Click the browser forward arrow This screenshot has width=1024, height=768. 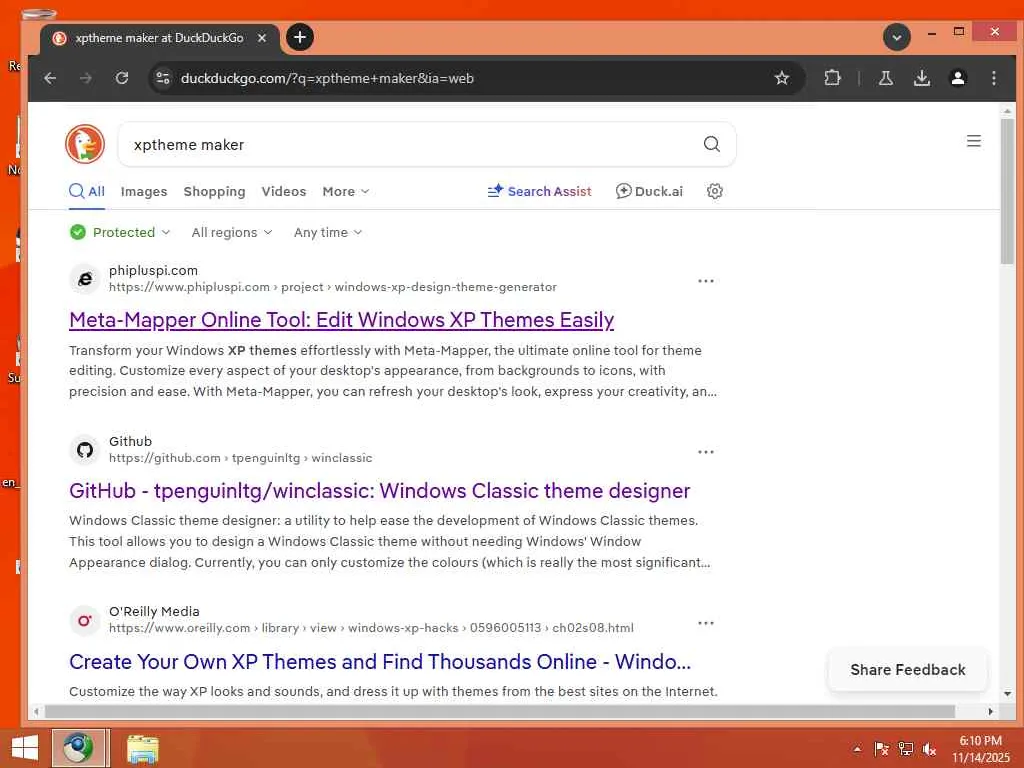tap(86, 78)
